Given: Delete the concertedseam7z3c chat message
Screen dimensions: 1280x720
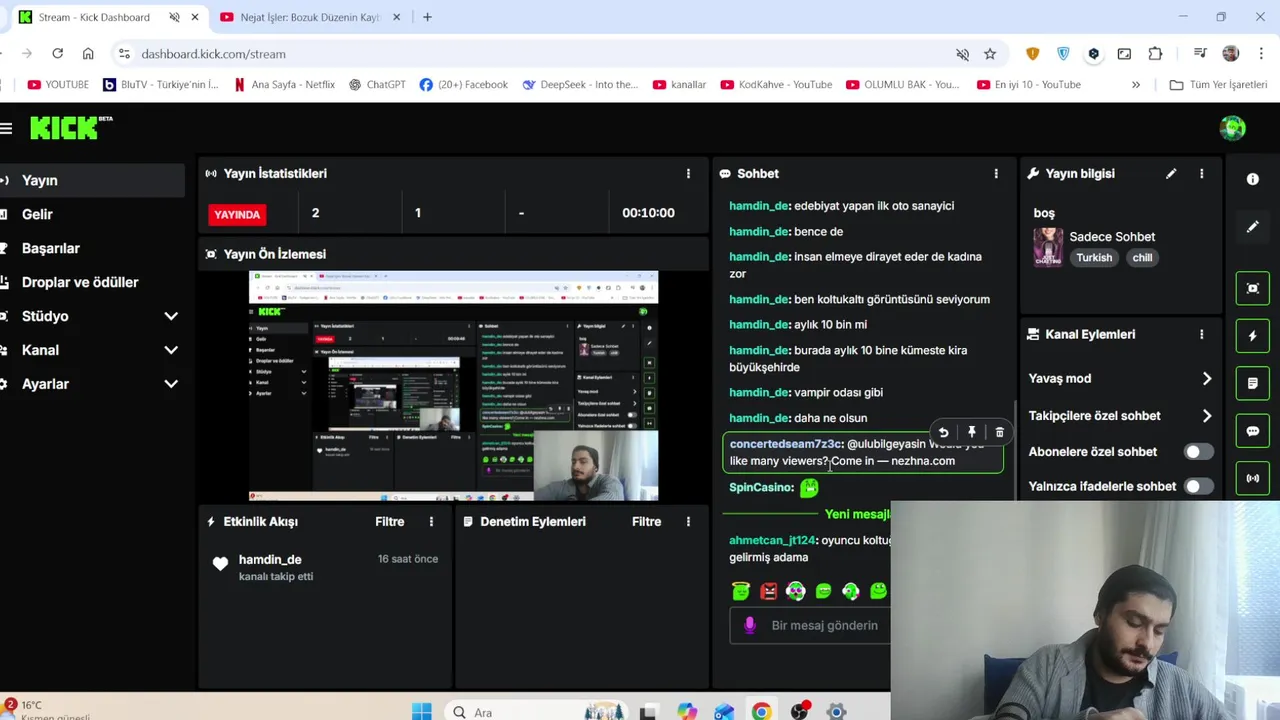Looking at the screenshot, I should tap(999, 433).
